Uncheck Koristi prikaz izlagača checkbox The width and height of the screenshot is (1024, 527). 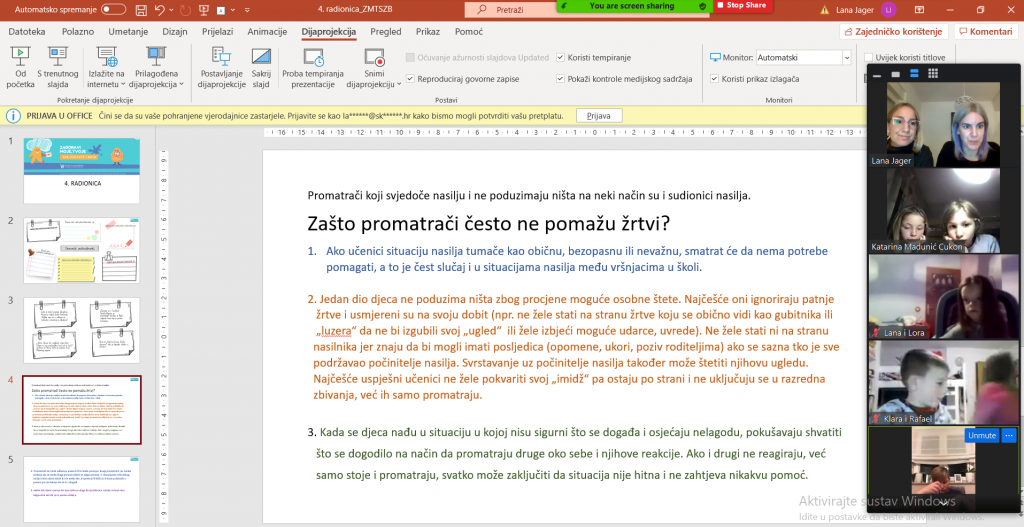pyautogui.click(x=713, y=78)
